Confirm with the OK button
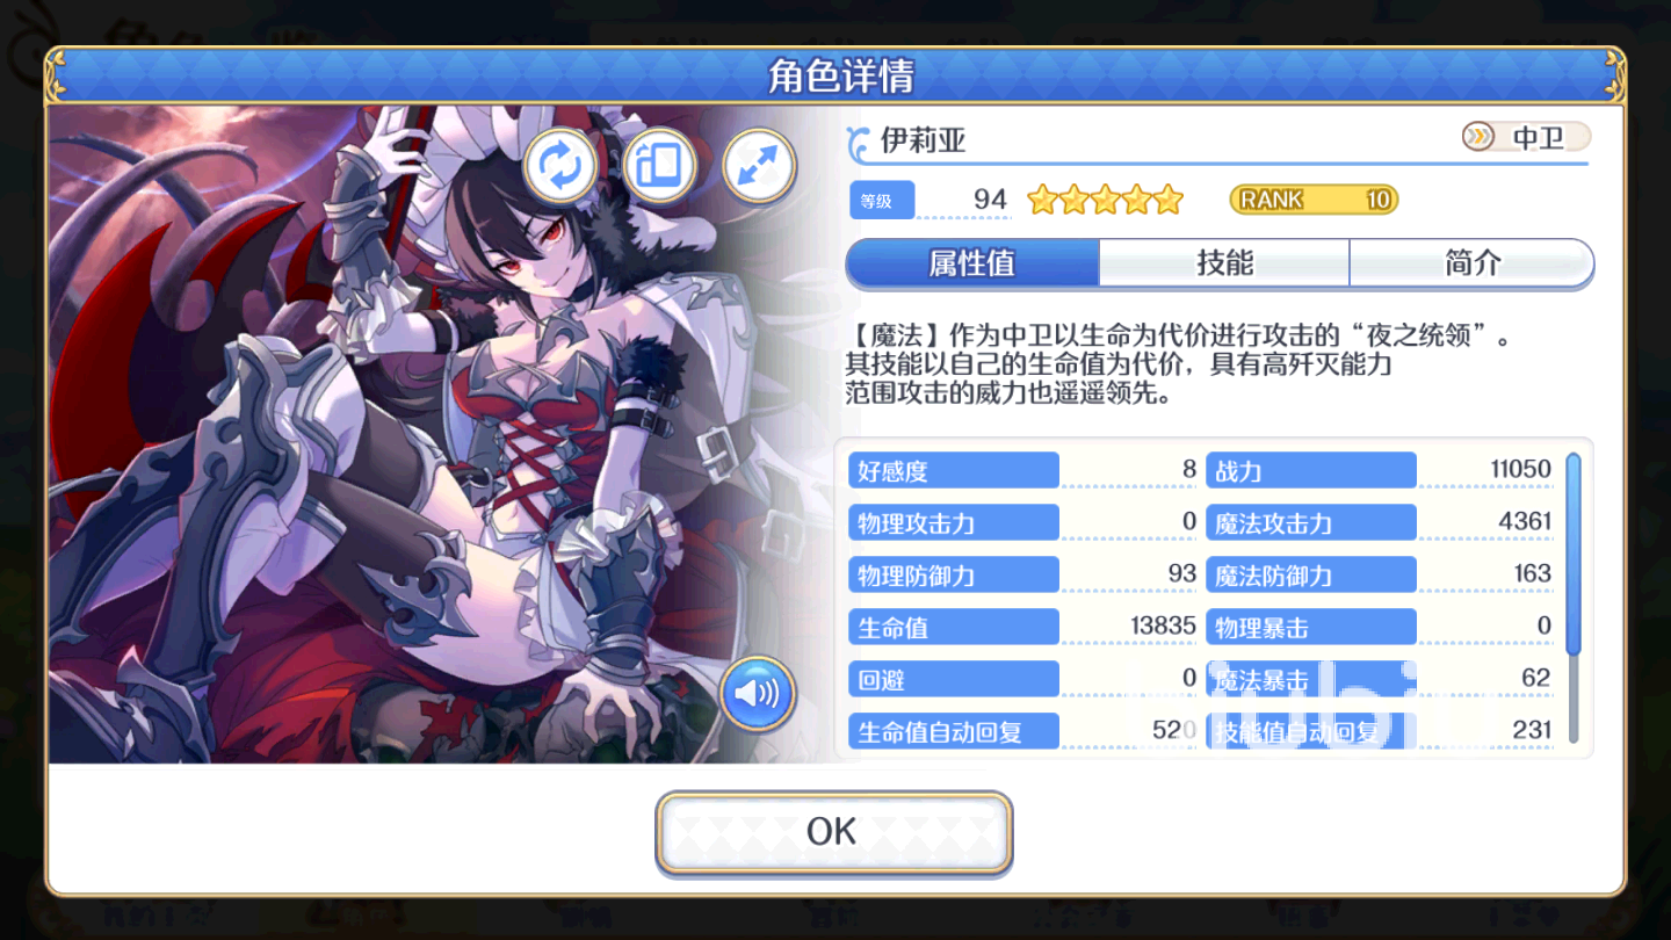Viewport: 1671px width, 940px height. (x=833, y=832)
